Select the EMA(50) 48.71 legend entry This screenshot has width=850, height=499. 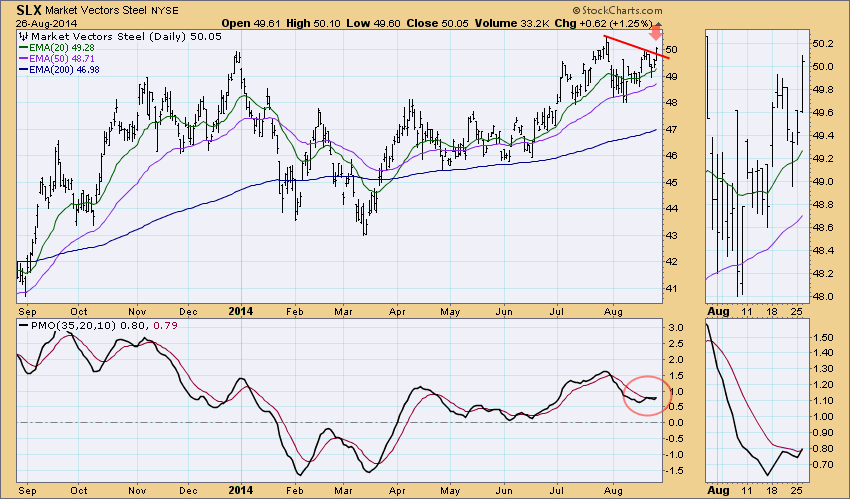pyautogui.click(x=56, y=59)
